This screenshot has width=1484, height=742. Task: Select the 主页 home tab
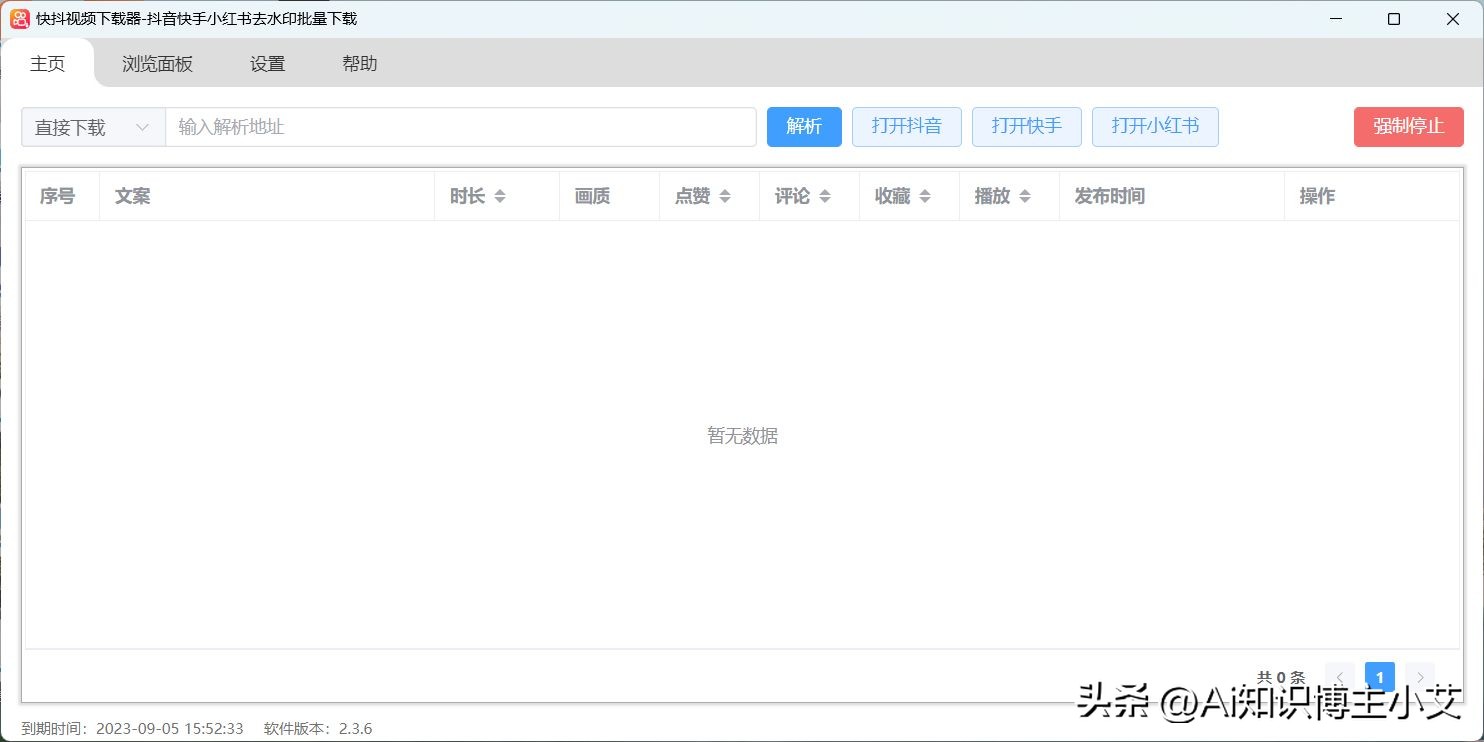click(x=47, y=63)
